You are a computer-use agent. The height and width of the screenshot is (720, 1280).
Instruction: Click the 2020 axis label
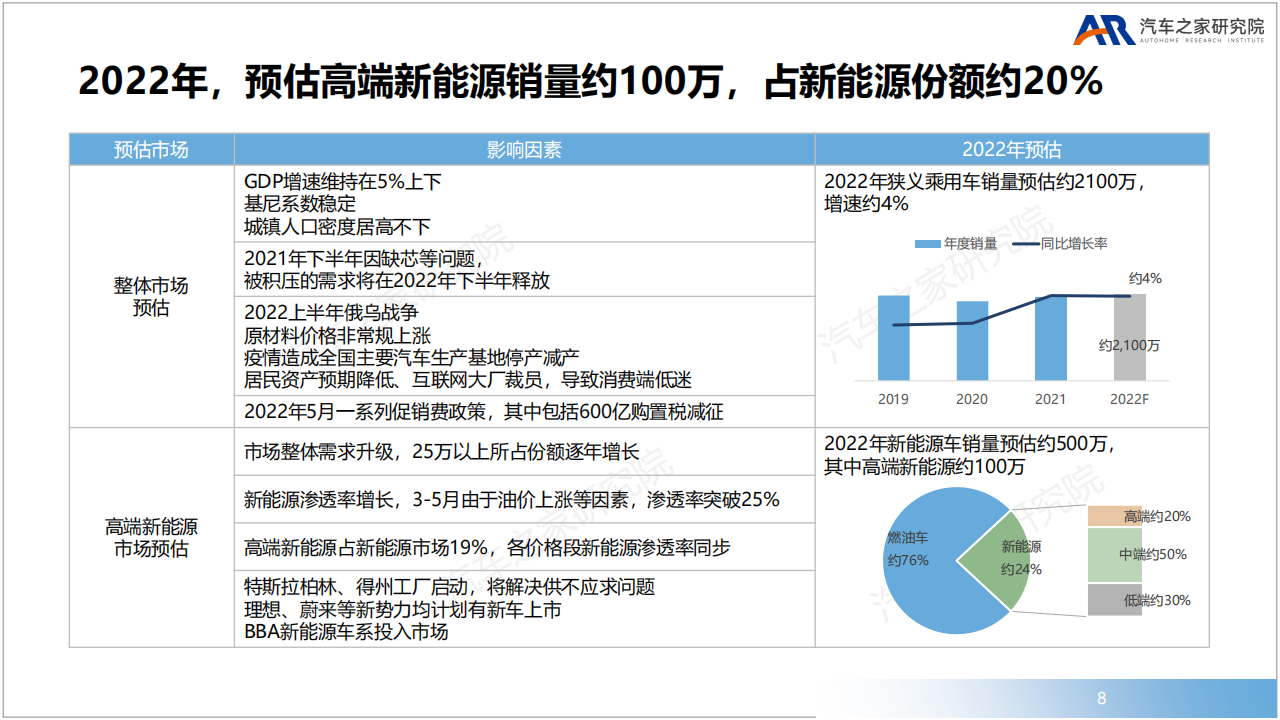972,399
